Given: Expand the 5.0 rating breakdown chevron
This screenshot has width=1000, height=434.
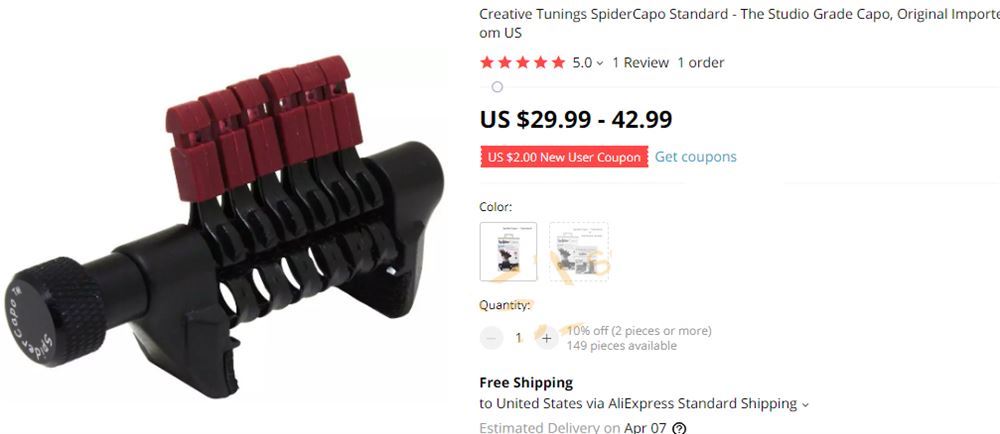Looking at the screenshot, I should [599, 63].
